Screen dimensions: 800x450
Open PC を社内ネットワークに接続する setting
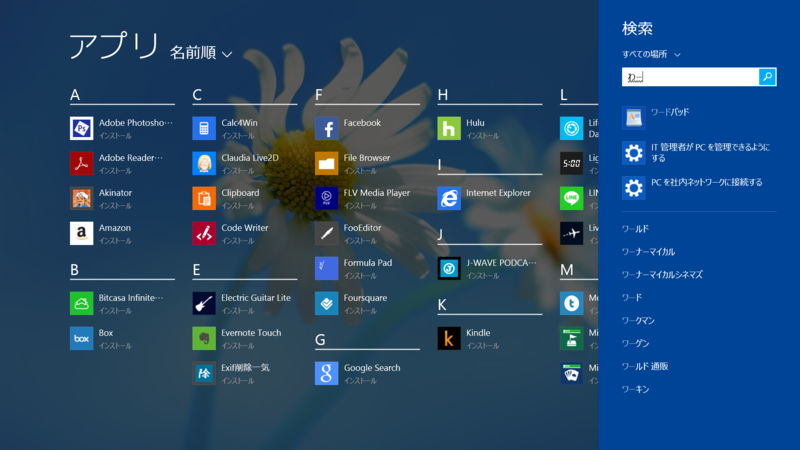pyautogui.click(x=699, y=188)
